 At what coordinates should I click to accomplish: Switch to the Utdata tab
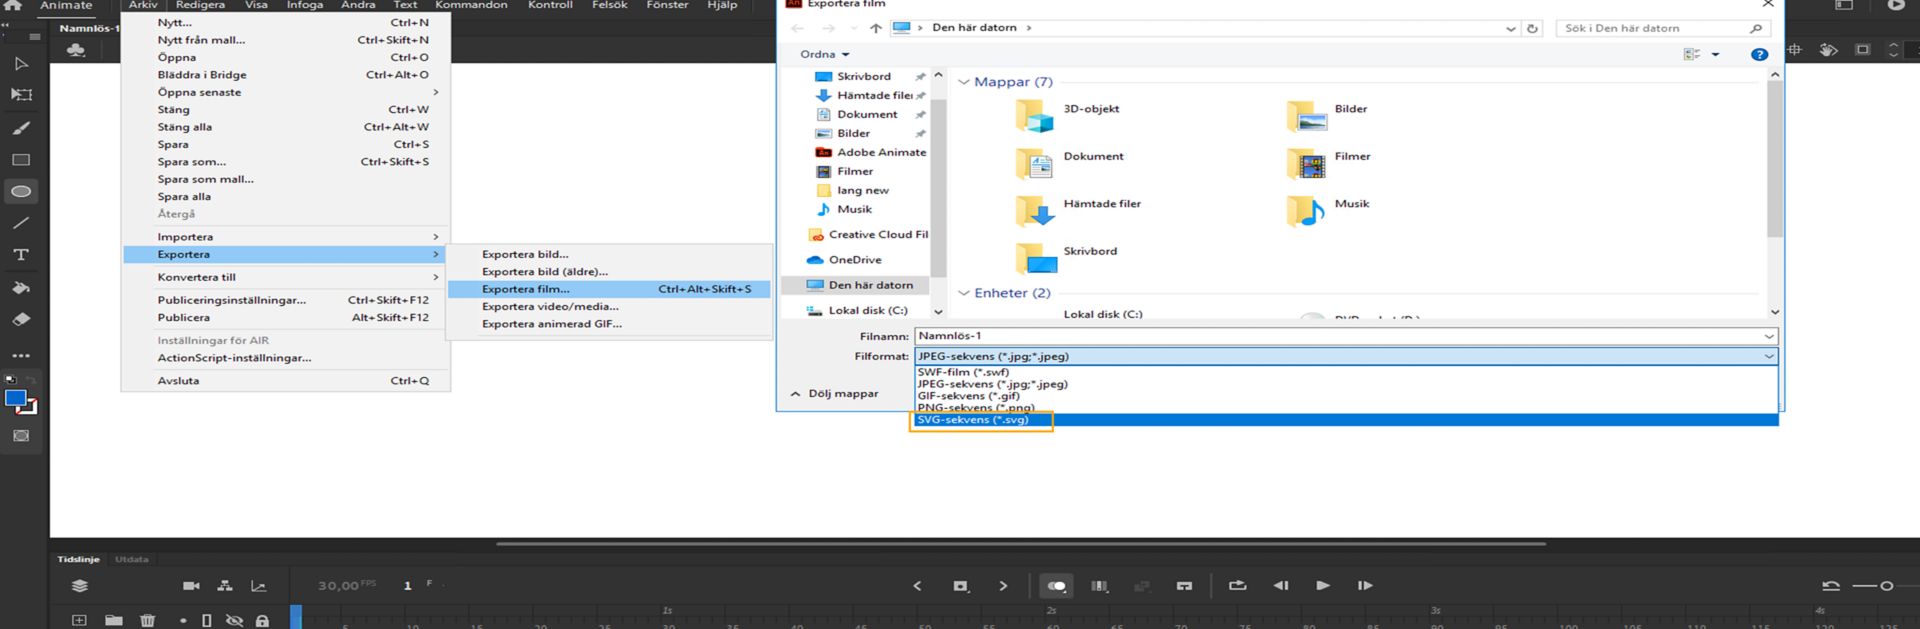tap(132, 559)
